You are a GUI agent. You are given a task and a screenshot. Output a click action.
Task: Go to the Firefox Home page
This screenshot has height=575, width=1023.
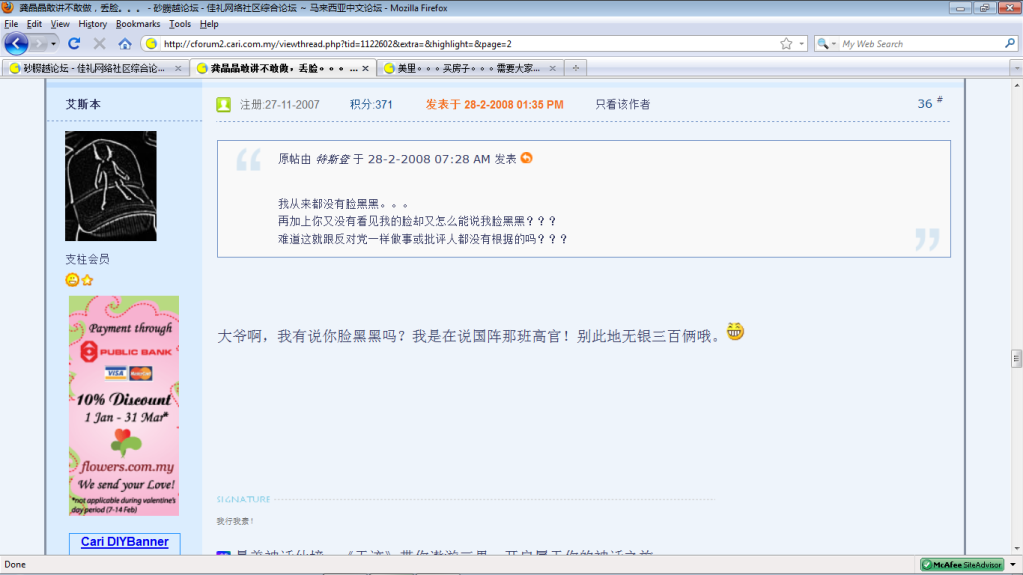(125, 44)
